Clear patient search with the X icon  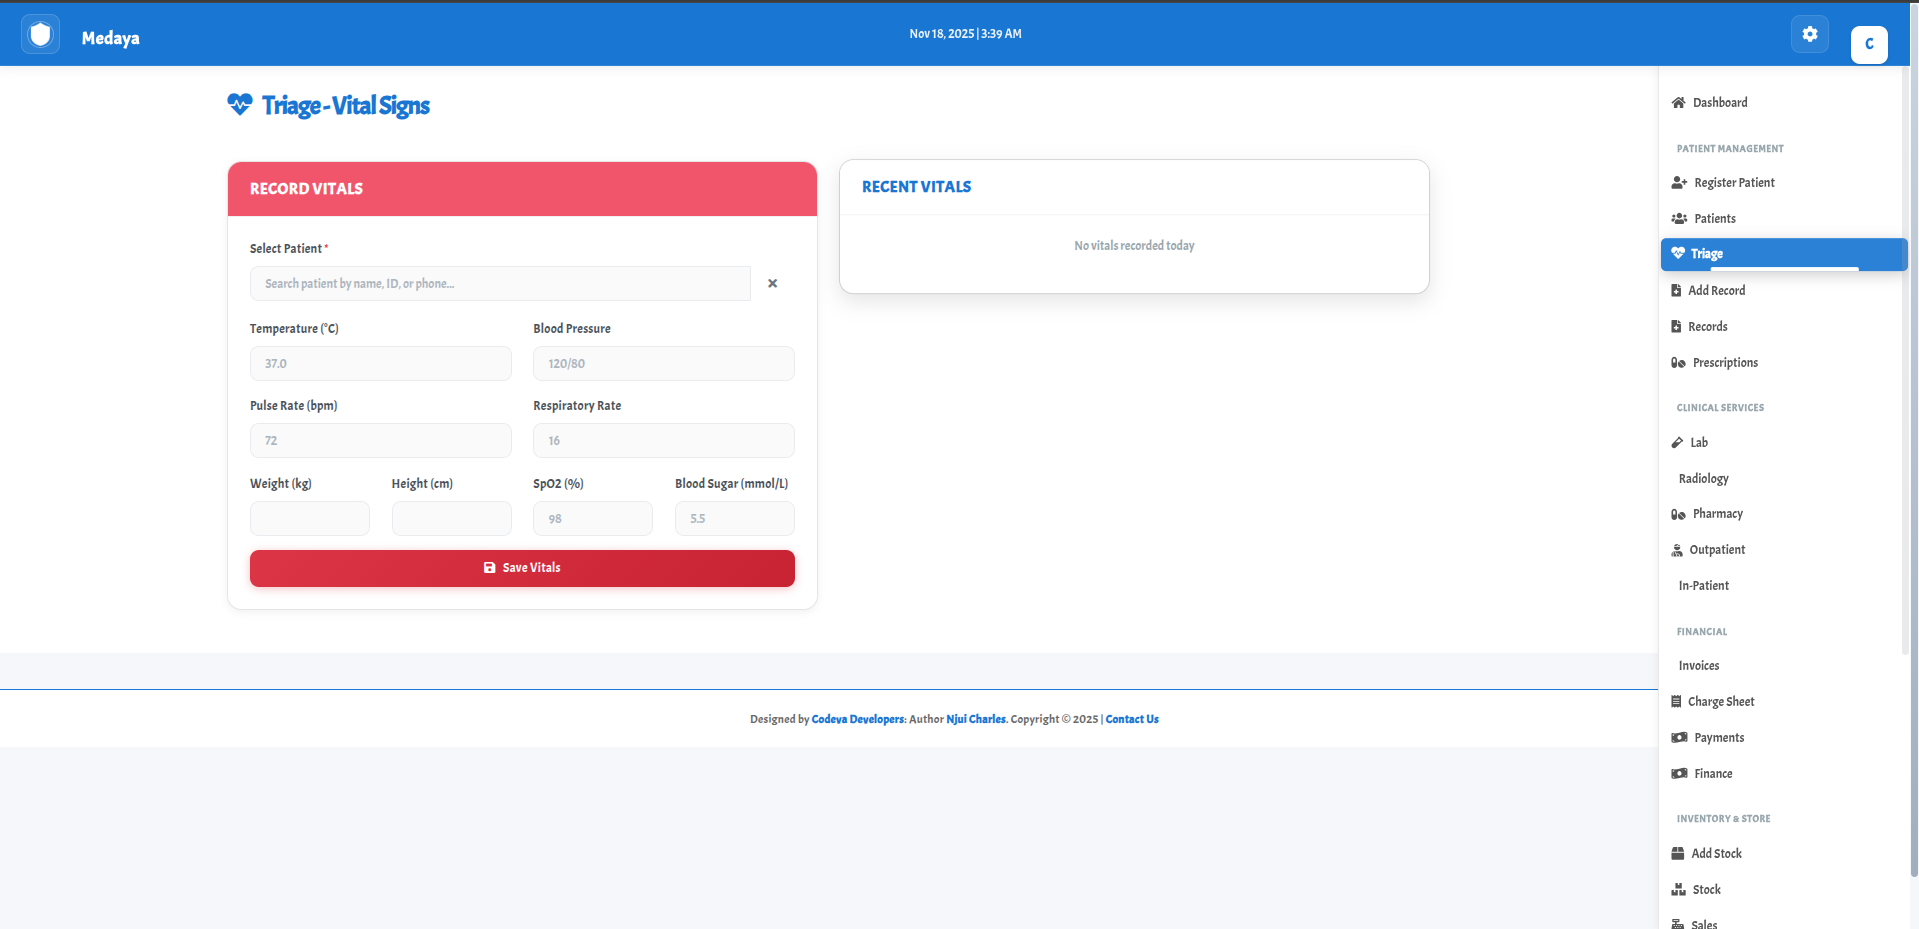point(772,284)
